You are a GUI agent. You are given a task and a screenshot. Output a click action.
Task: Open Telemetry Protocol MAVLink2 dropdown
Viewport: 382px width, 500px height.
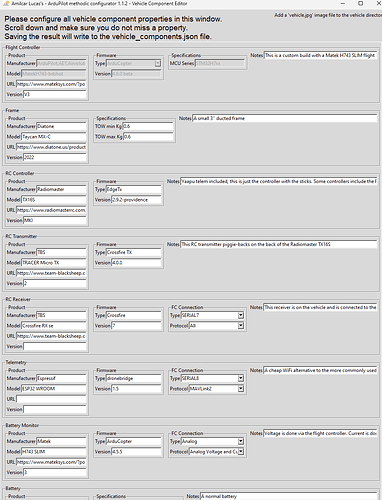pos(241,389)
